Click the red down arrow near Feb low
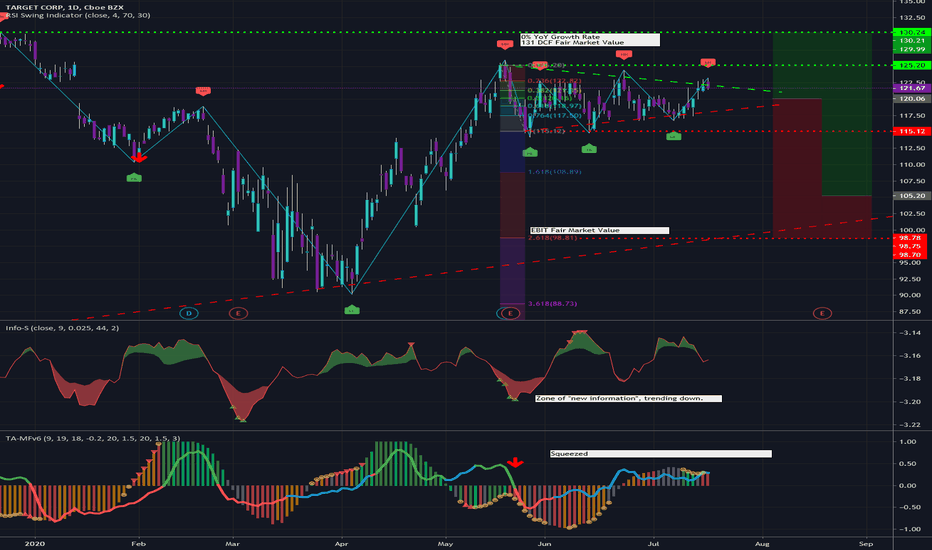Image resolution: width=932 pixels, height=550 pixels. point(138,157)
